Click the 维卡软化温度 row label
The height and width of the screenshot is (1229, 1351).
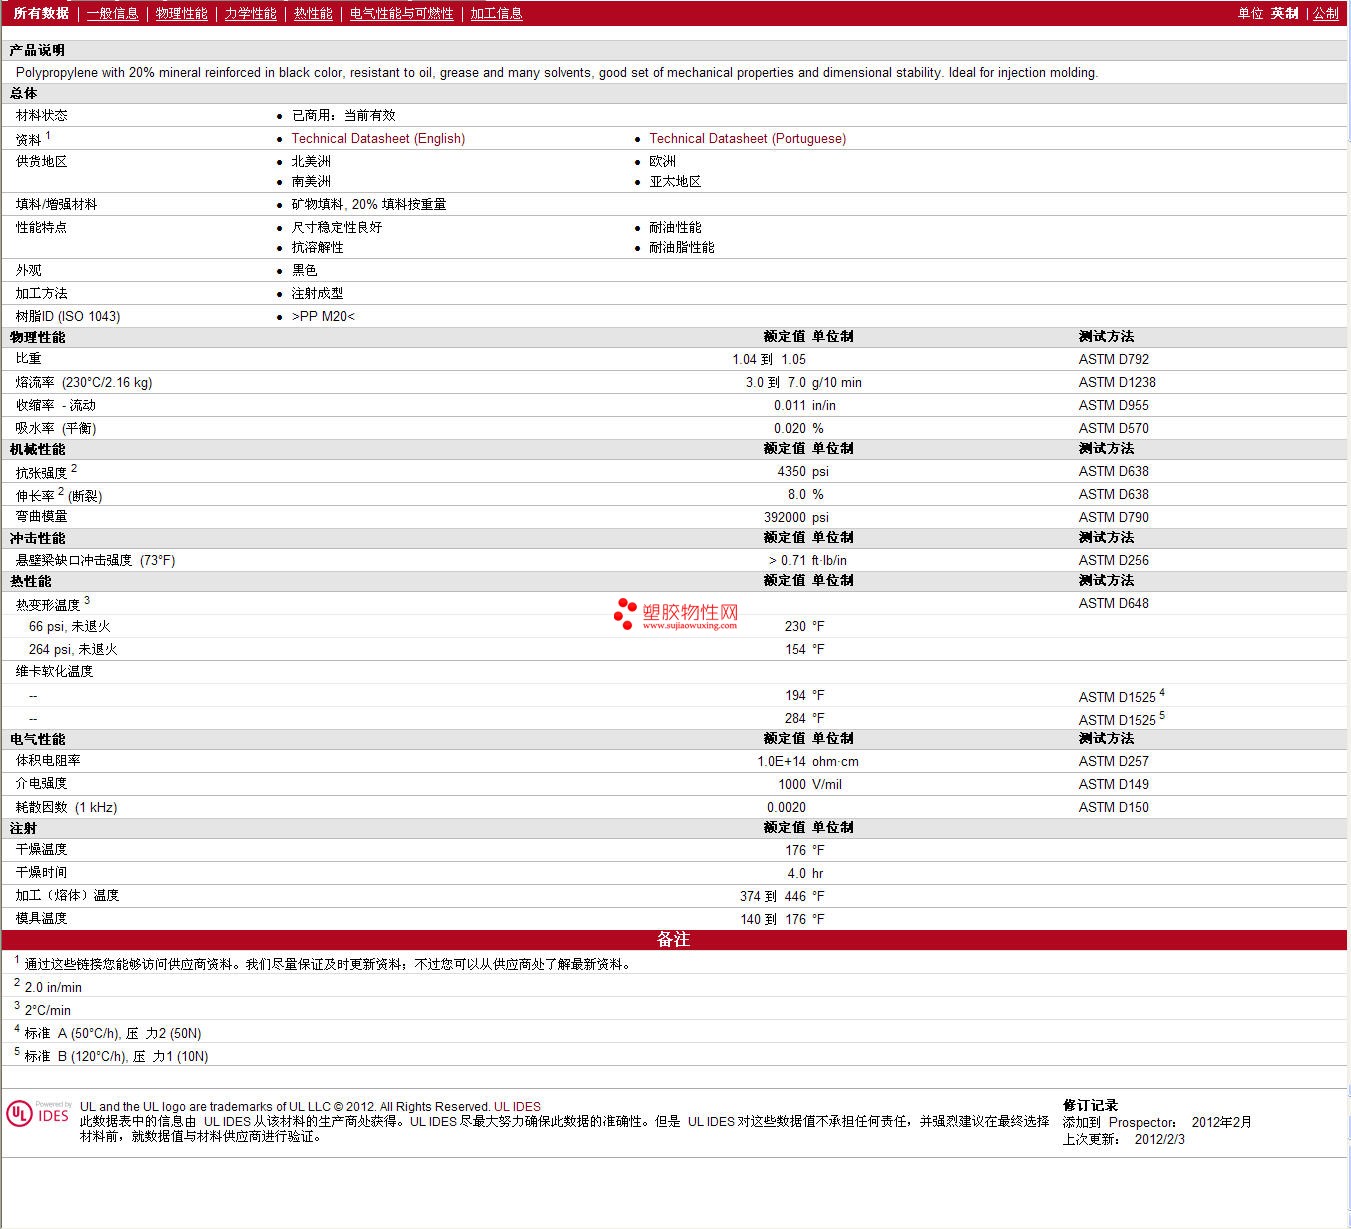54,671
